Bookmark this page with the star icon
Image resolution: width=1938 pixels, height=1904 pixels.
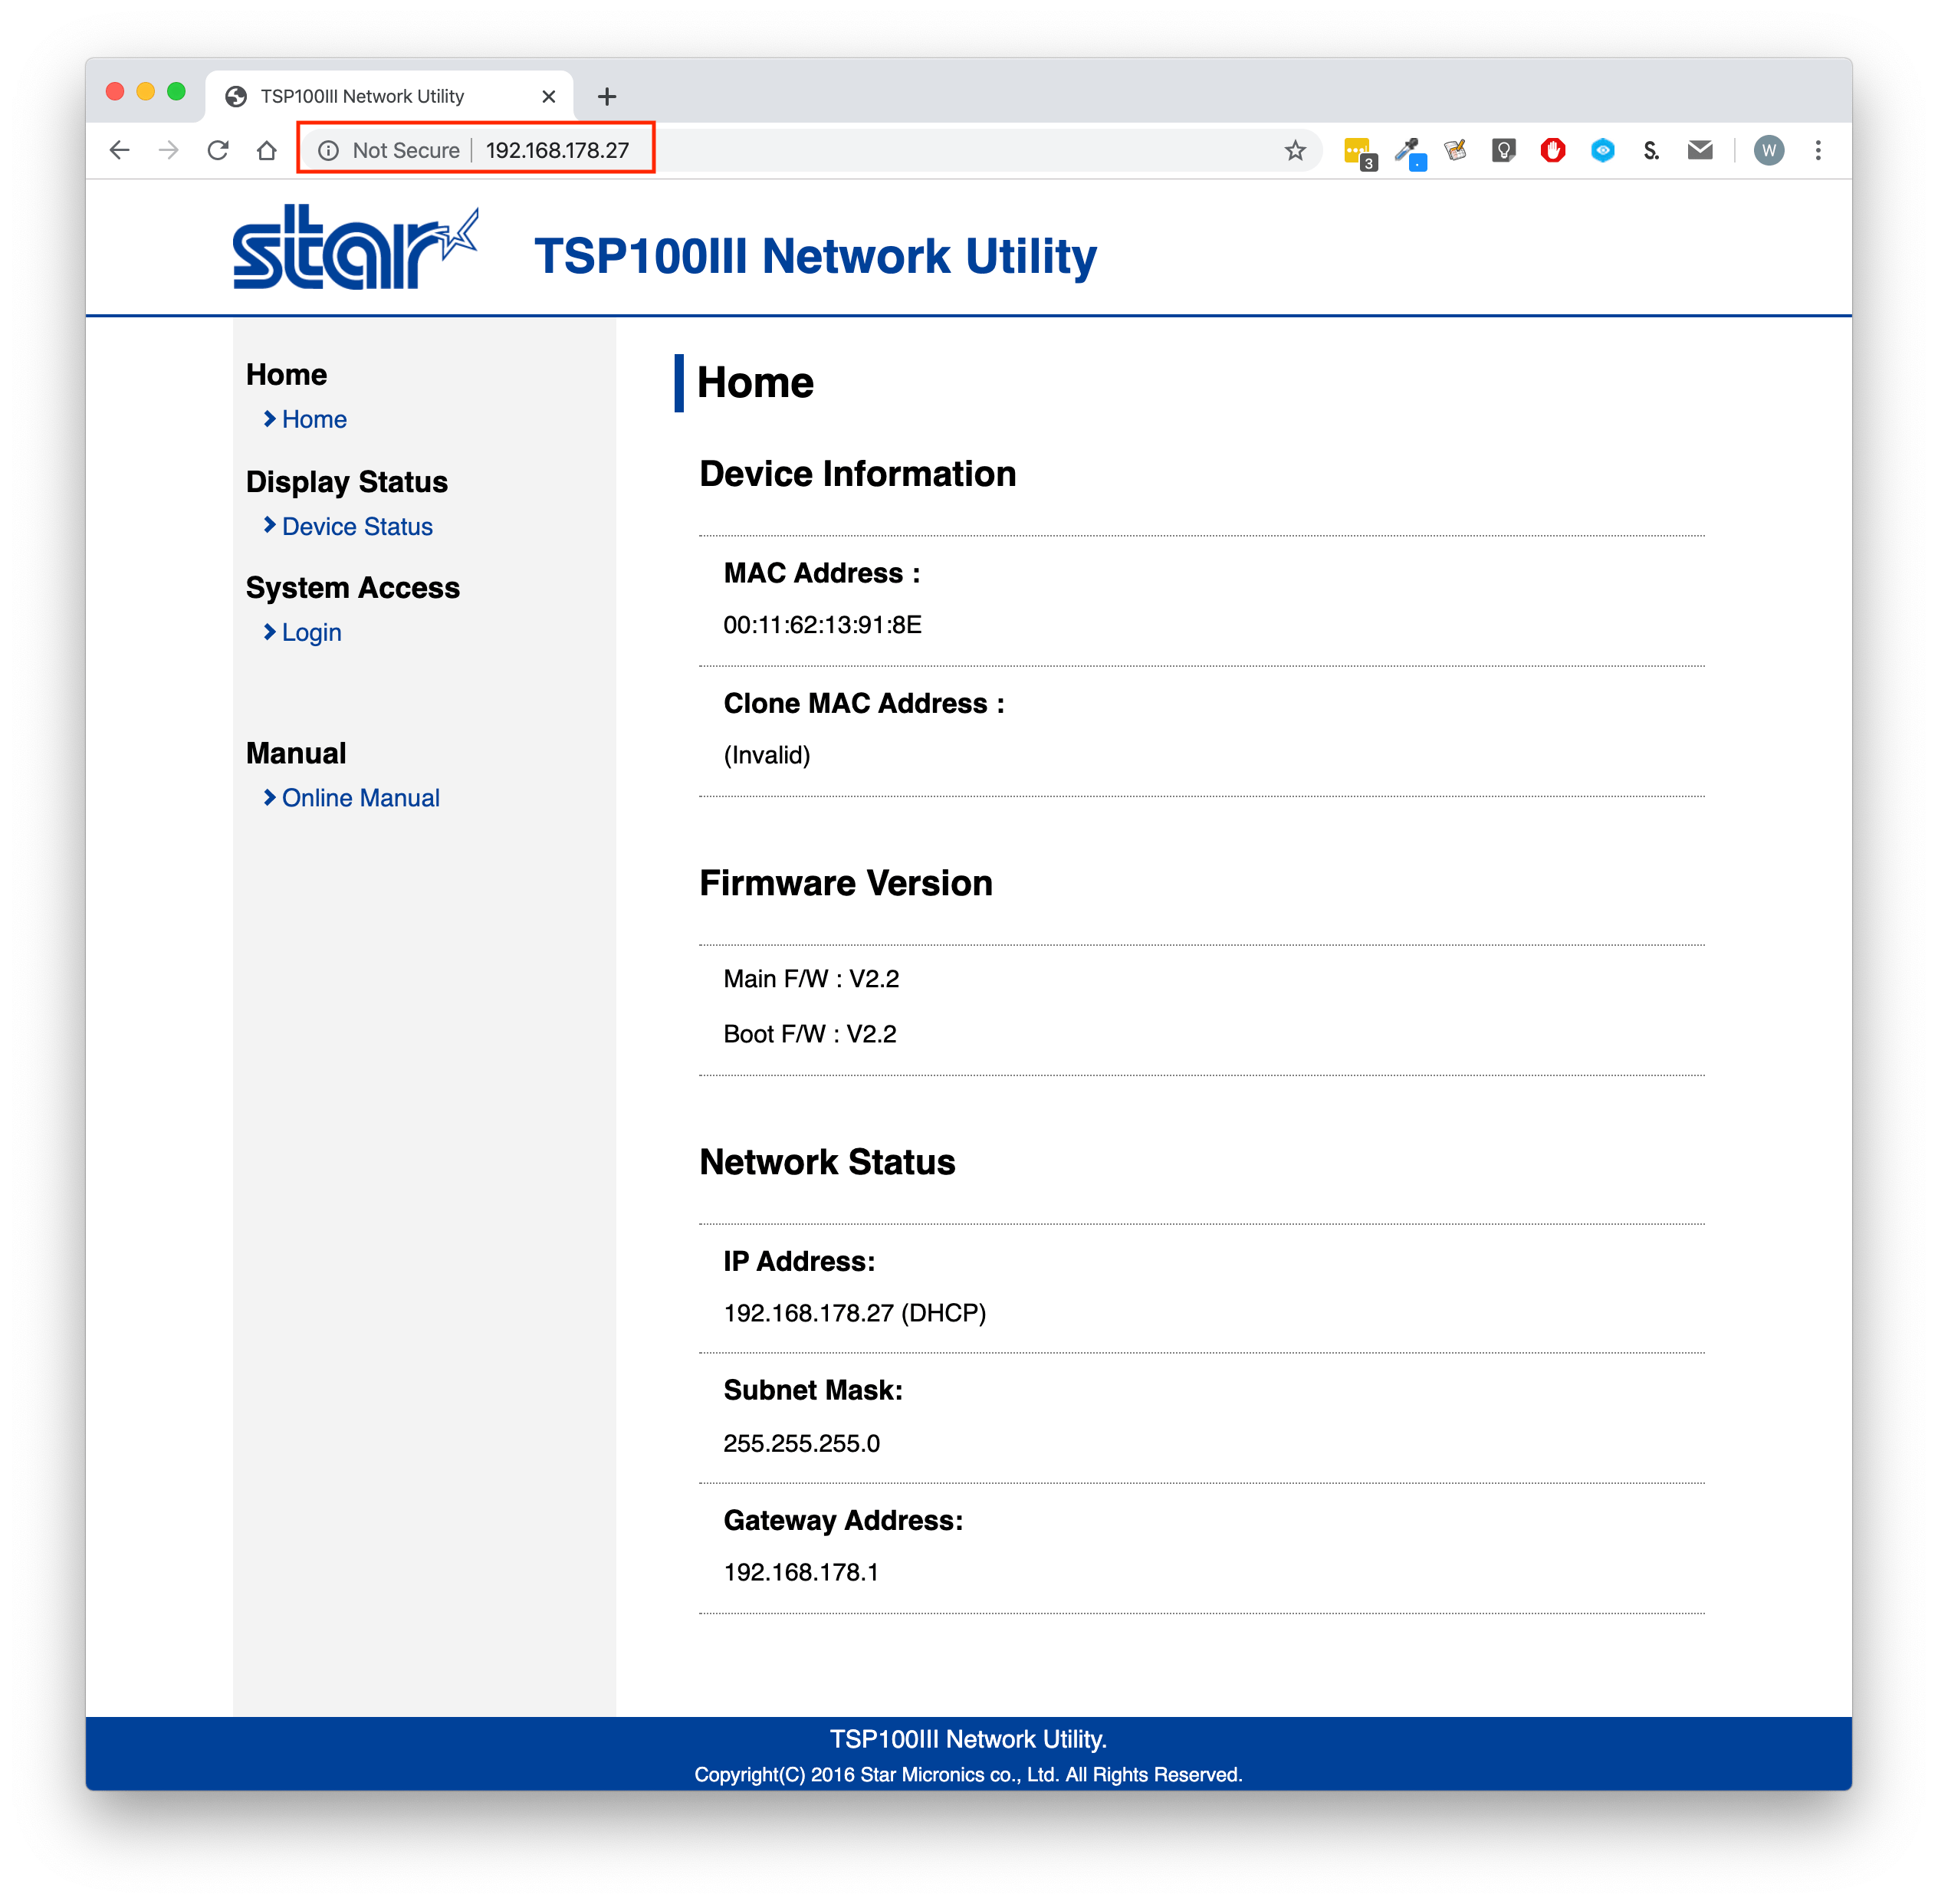[x=1295, y=150]
